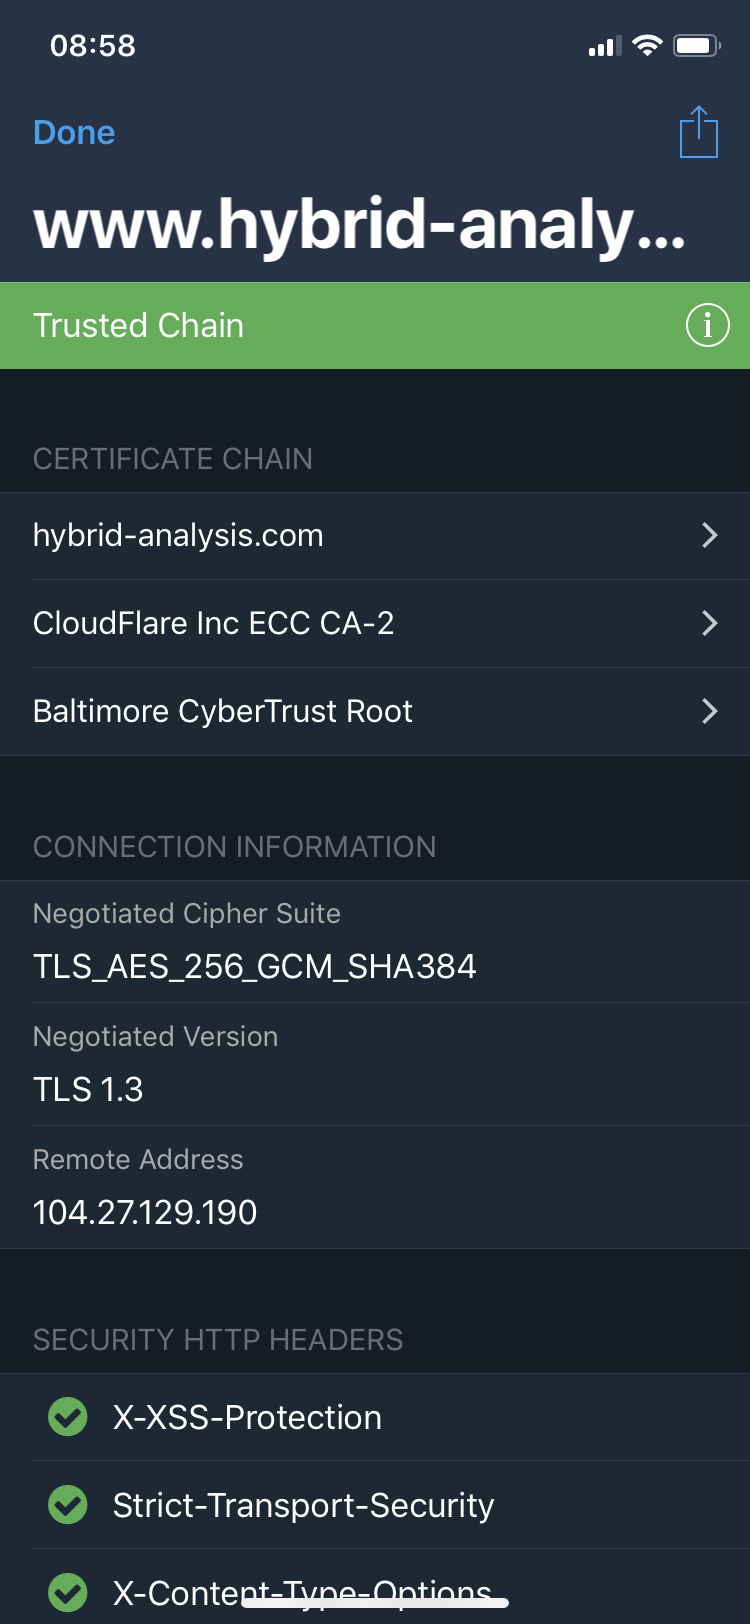Open Trusted Chain info icon
Viewport: 750px width, 1624px height.
tap(707, 325)
